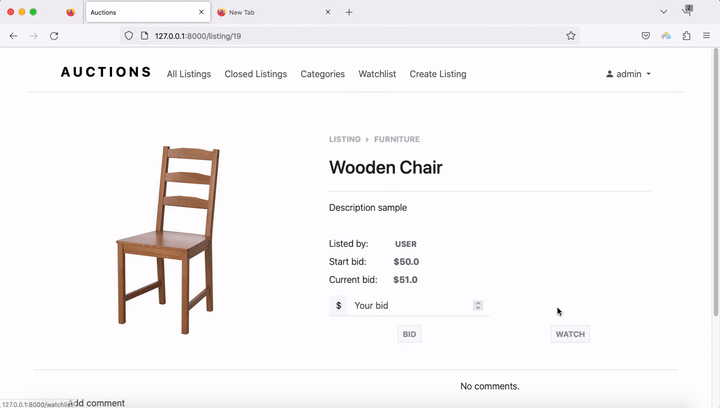Click the address bar URL

point(198,36)
